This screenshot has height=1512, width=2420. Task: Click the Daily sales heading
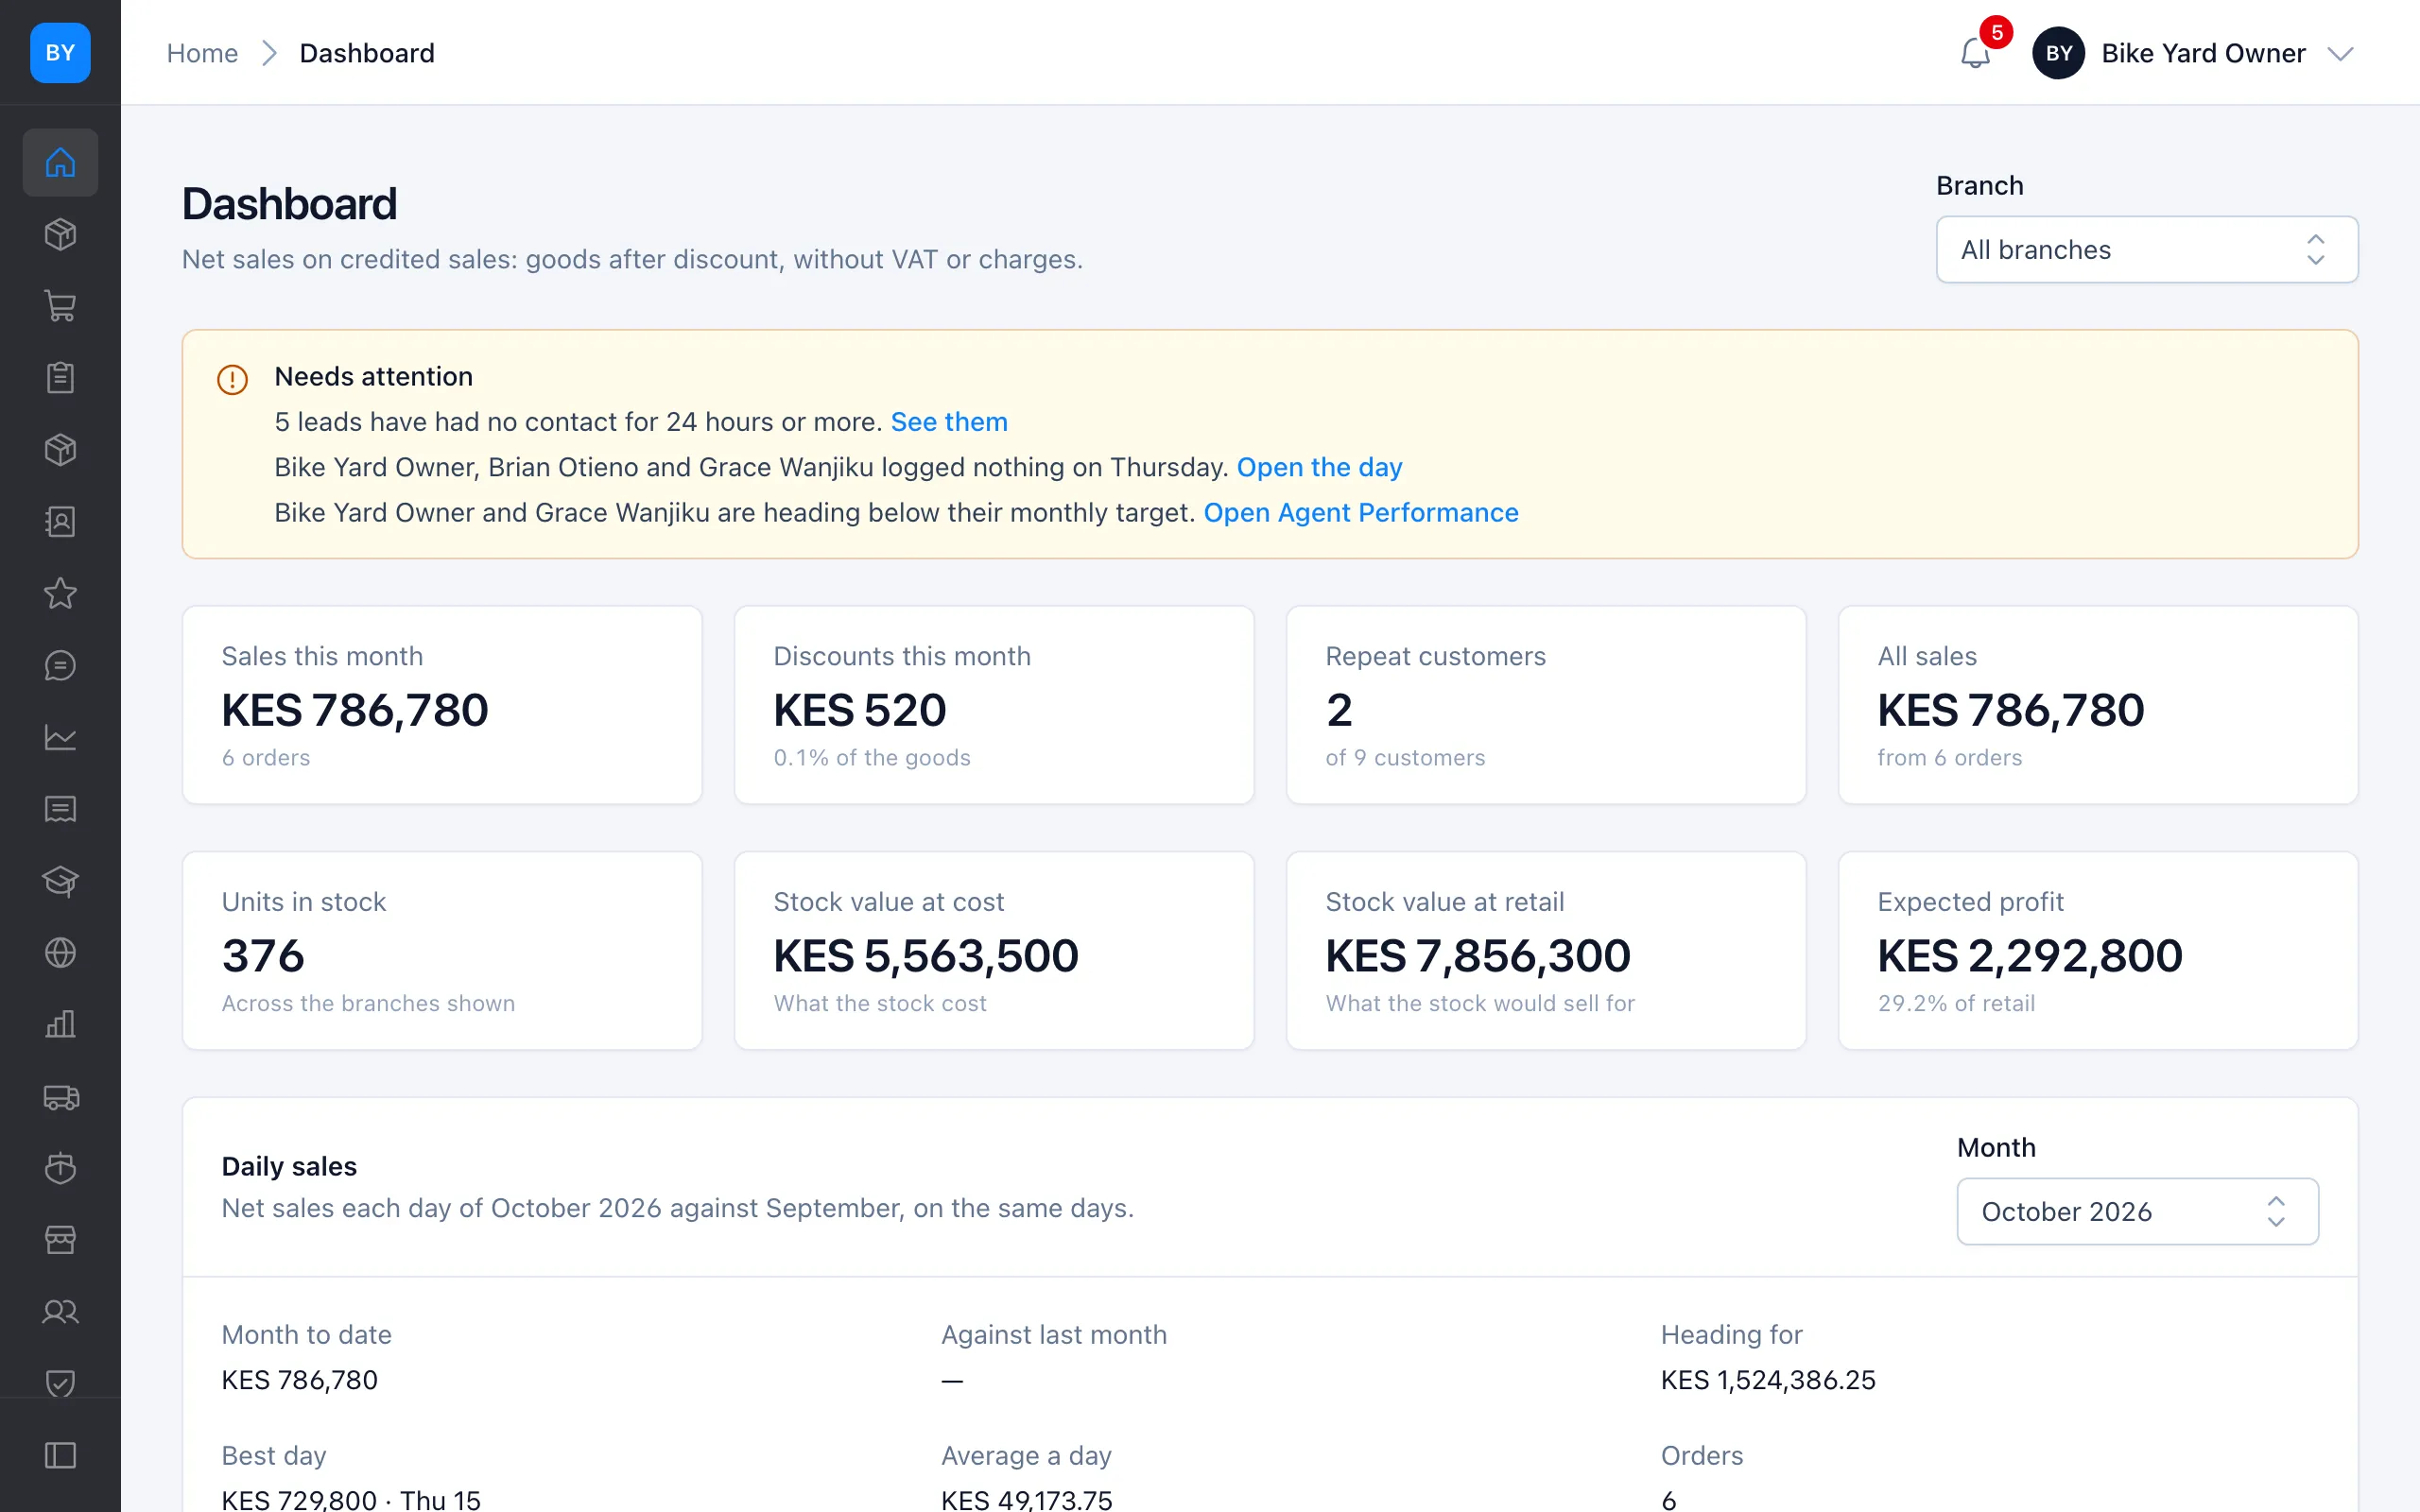click(x=289, y=1166)
